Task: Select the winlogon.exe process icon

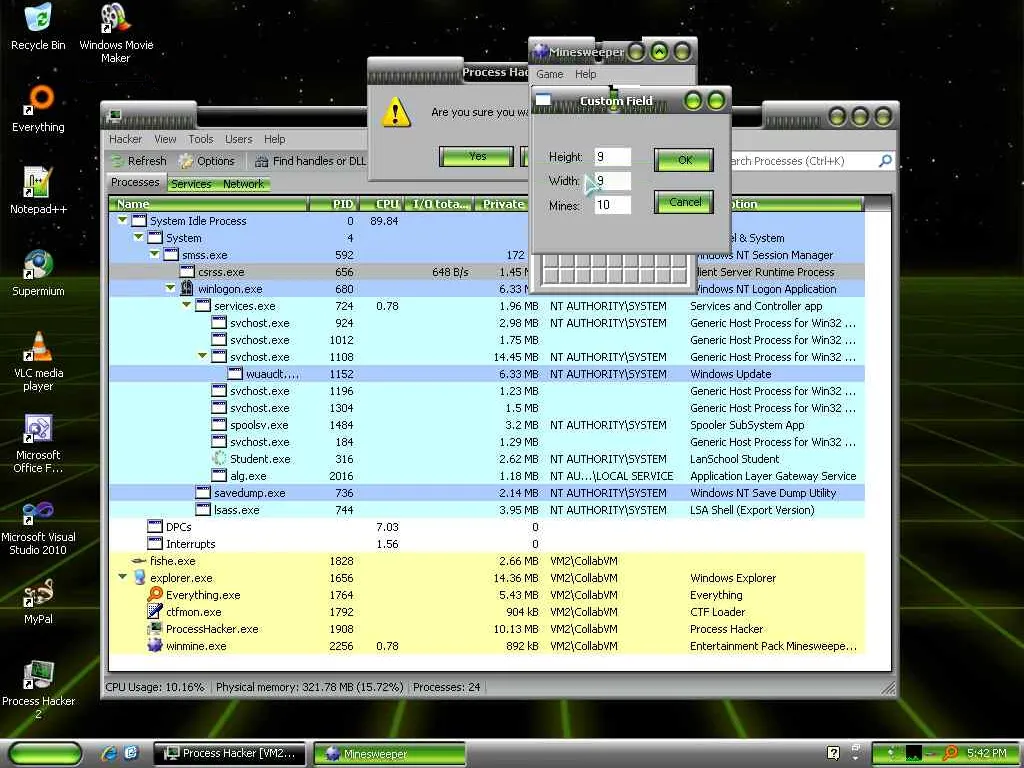Action: tap(187, 289)
